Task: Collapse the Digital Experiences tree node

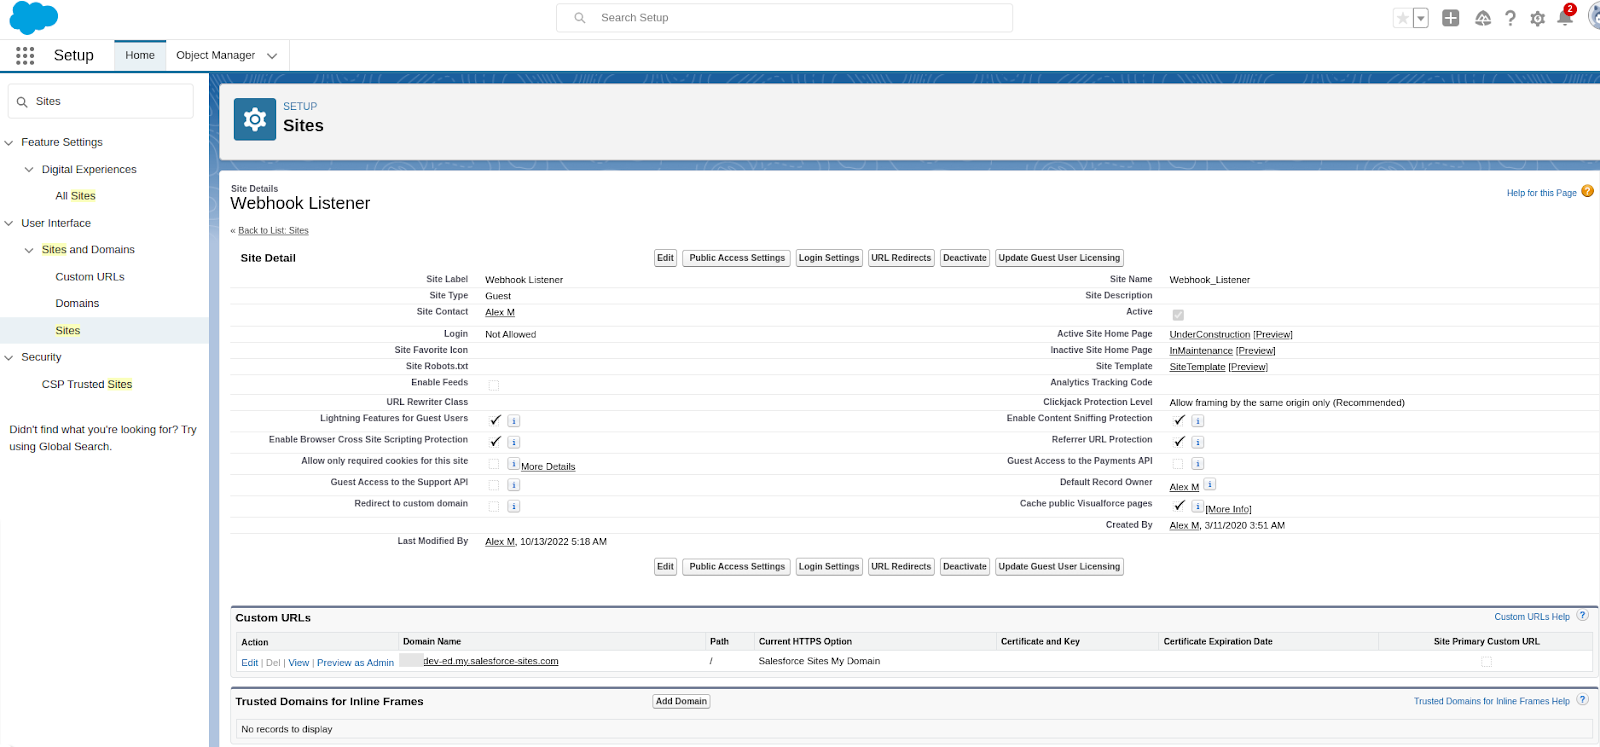Action: pyautogui.click(x=29, y=170)
